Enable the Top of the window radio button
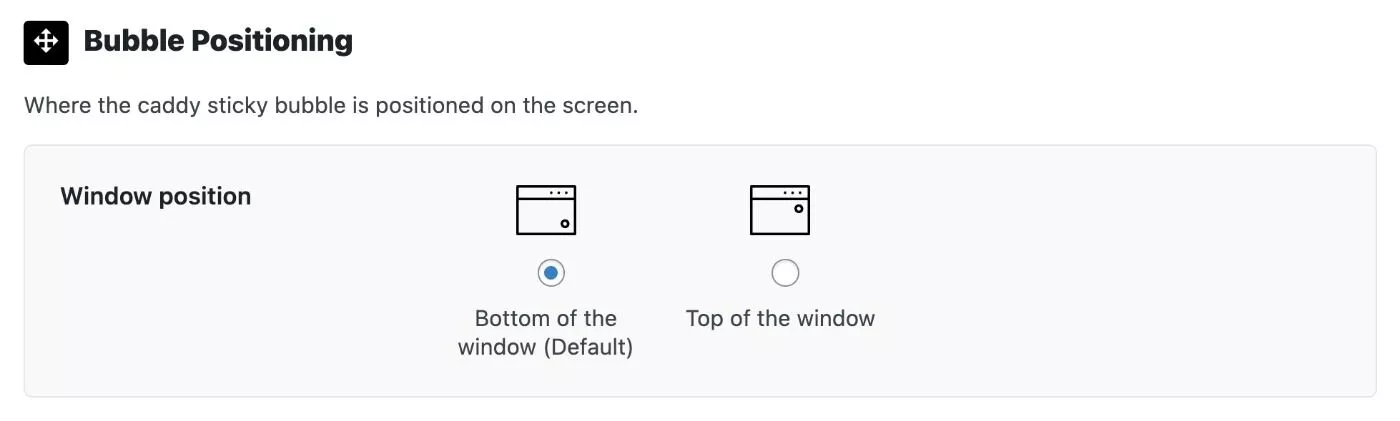This screenshot has width=1400, height=421. coord(785,272)
